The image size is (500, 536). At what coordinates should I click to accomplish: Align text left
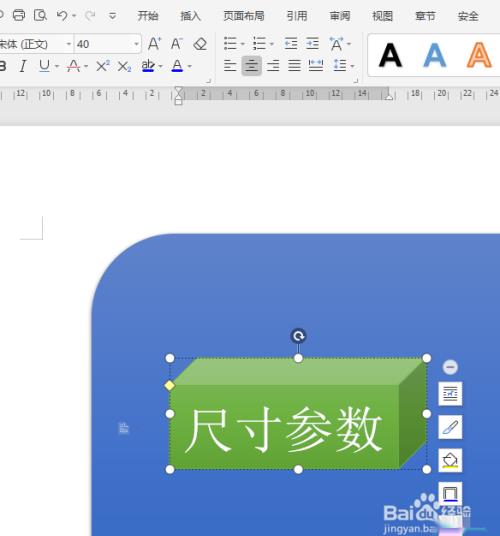(230, 66)
